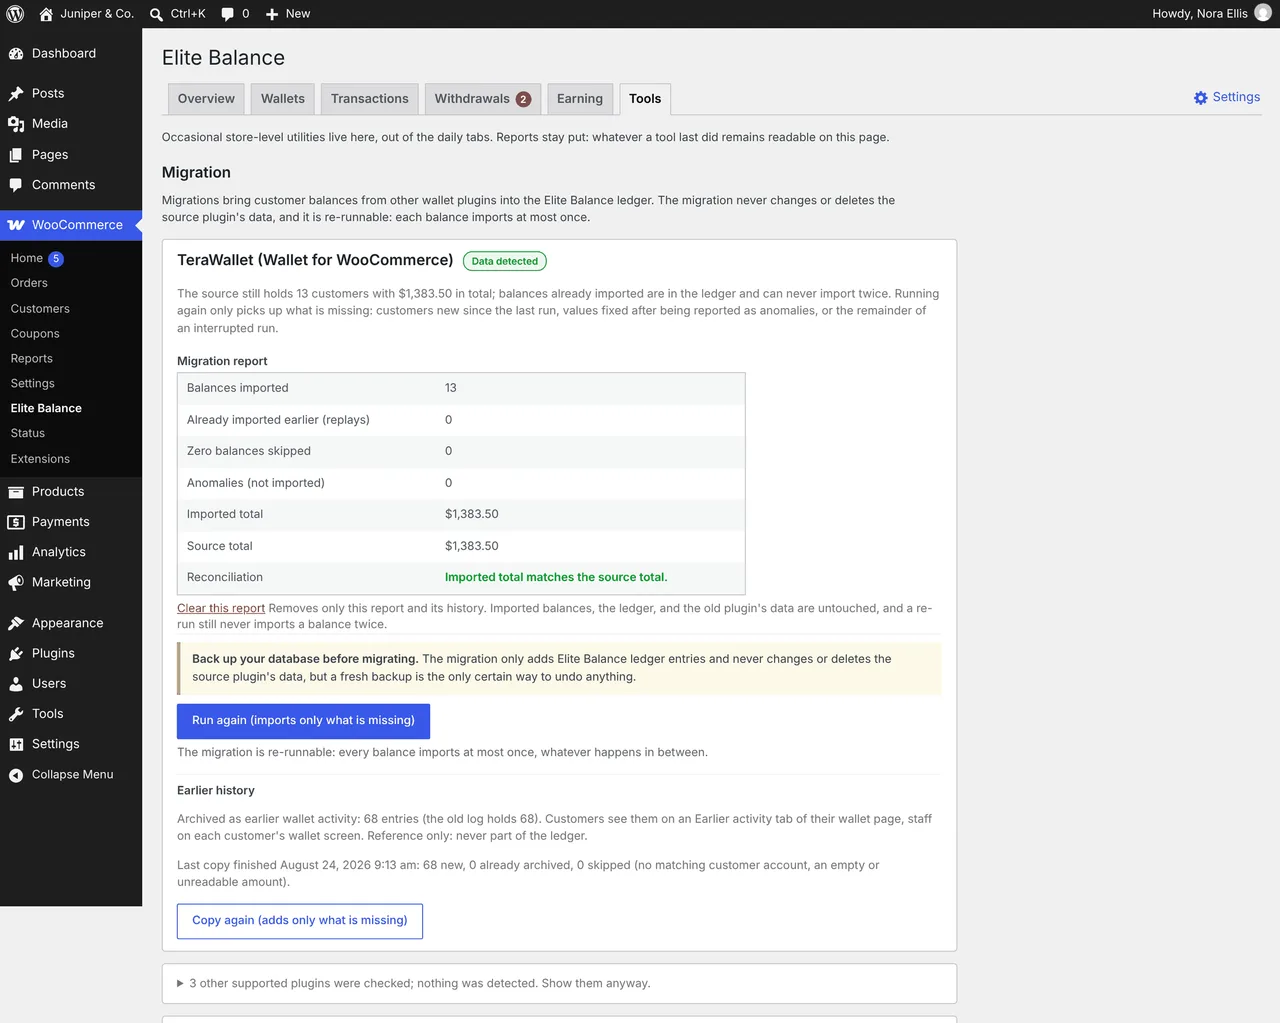The image size is (1280, 1023).
Task: Click the Products archive icon
Action: [16, 492]
